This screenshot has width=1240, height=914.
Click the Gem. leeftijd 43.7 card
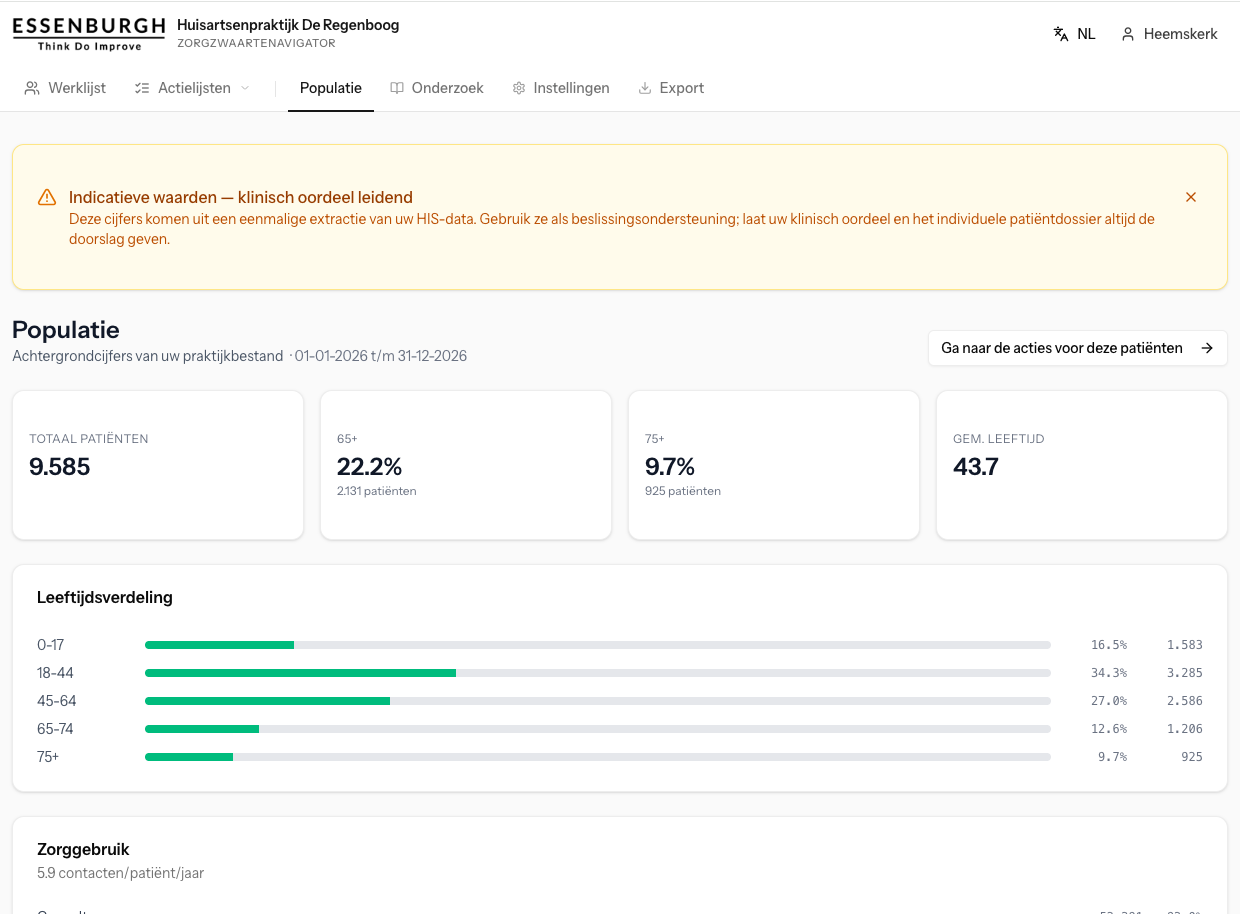[1082, 465]
